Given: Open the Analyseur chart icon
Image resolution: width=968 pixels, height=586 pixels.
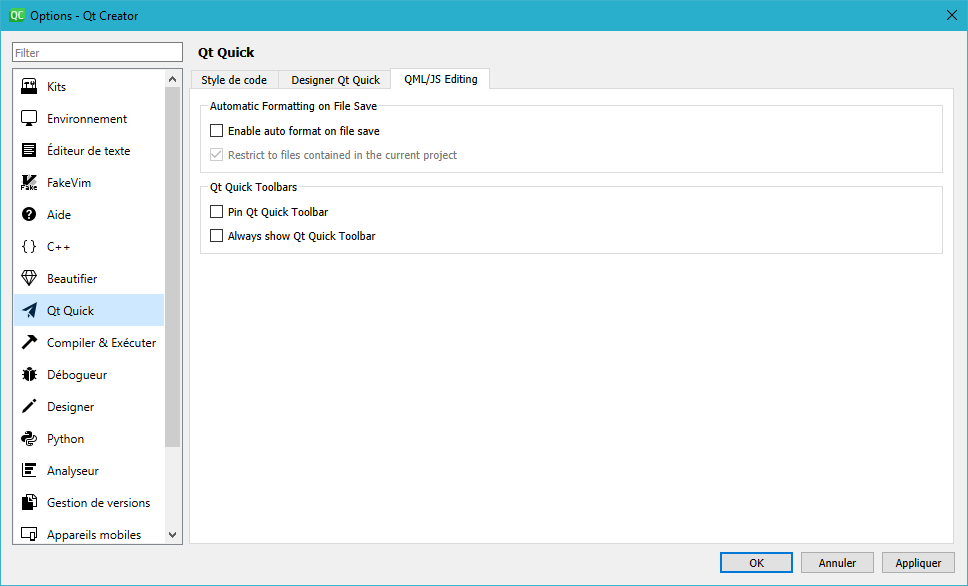Looking at the screenshot, I should 29,471.
